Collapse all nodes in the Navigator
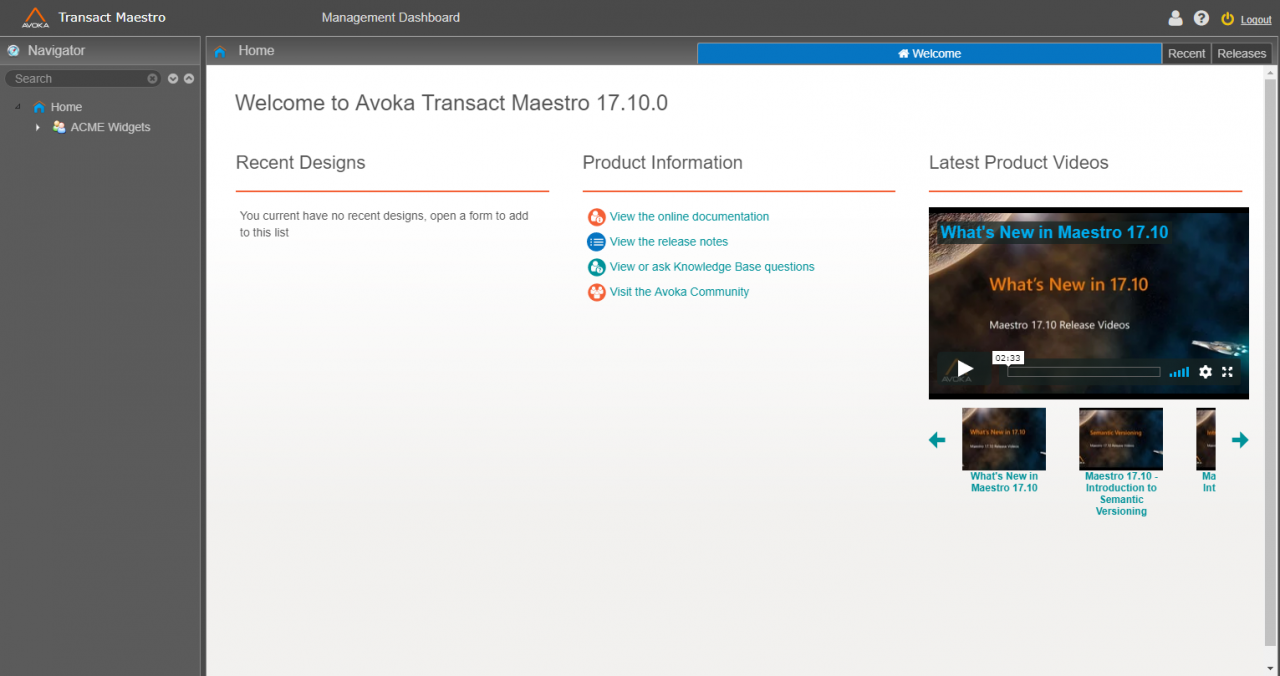The image size is (1280, 676). point(188,78)
